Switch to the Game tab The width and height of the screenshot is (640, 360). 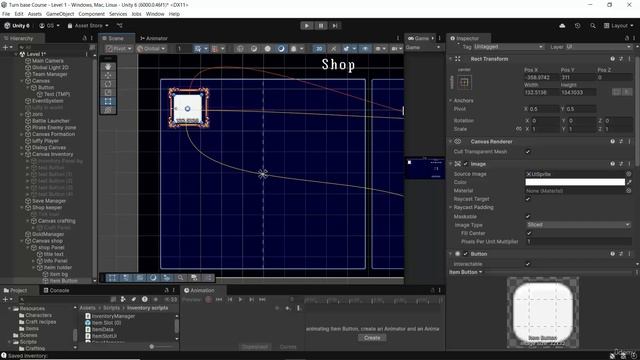pyautogui.click(x=418, y=38)
